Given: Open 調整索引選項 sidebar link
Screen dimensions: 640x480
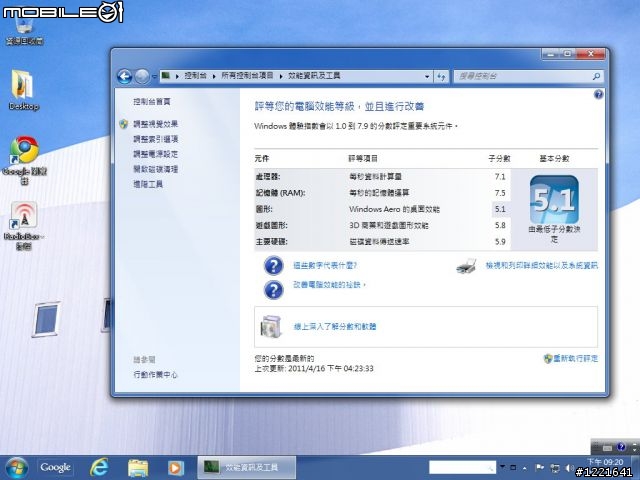Looking at the screenshot, I should [x=156, y=139].
